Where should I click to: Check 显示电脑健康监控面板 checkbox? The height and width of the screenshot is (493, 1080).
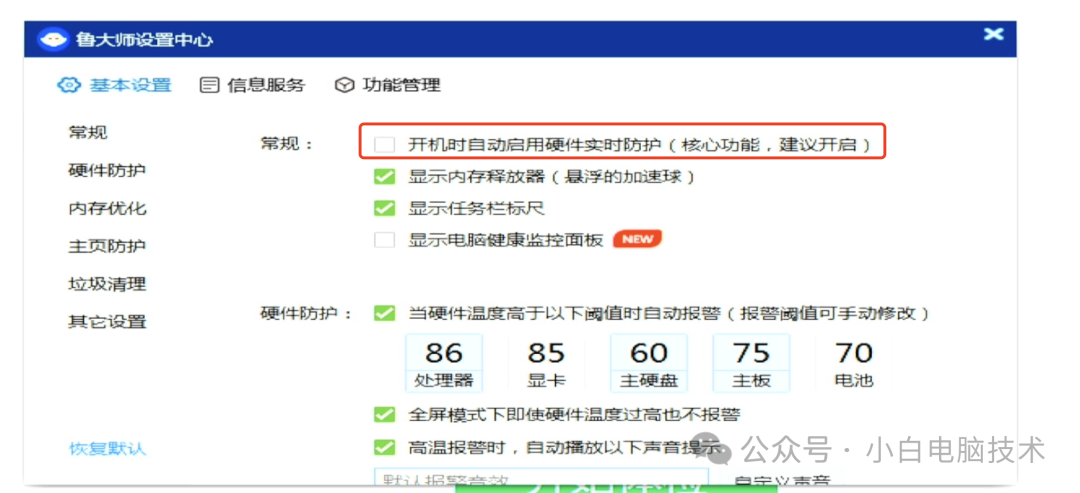[384, 240]
